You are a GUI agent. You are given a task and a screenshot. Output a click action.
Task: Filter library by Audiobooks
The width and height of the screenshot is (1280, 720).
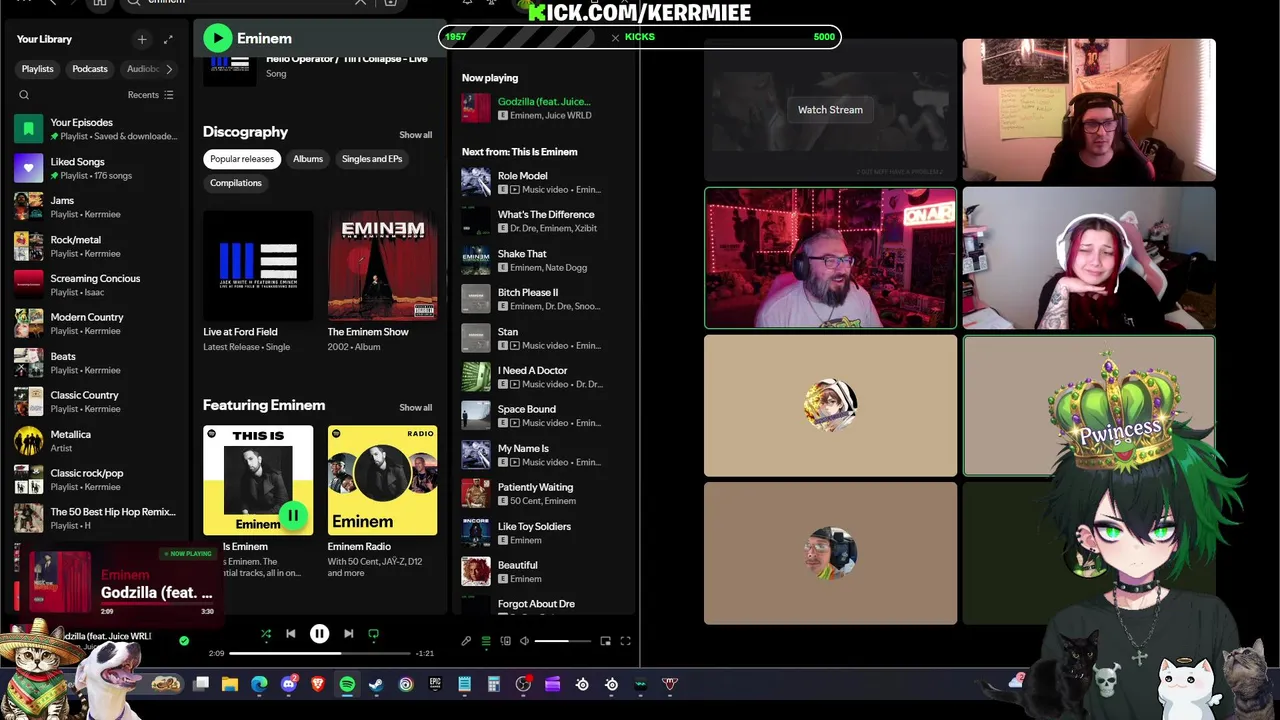tap(142, 69)
